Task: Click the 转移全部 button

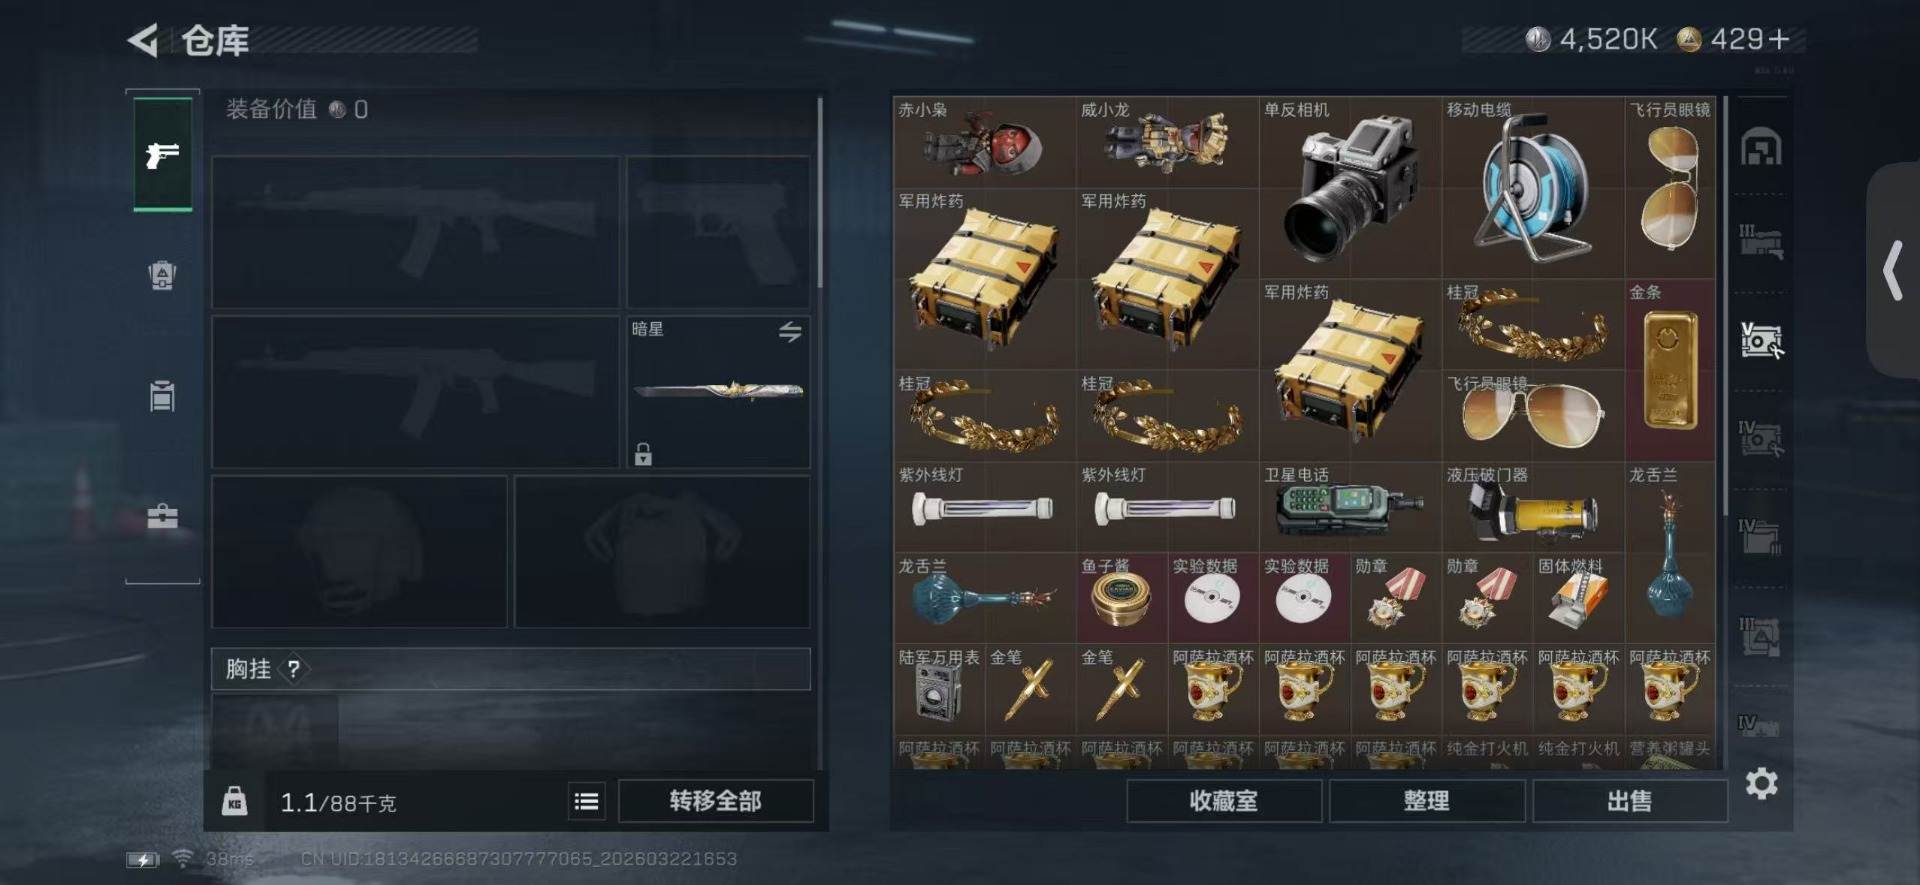Action: click(716, 801)
